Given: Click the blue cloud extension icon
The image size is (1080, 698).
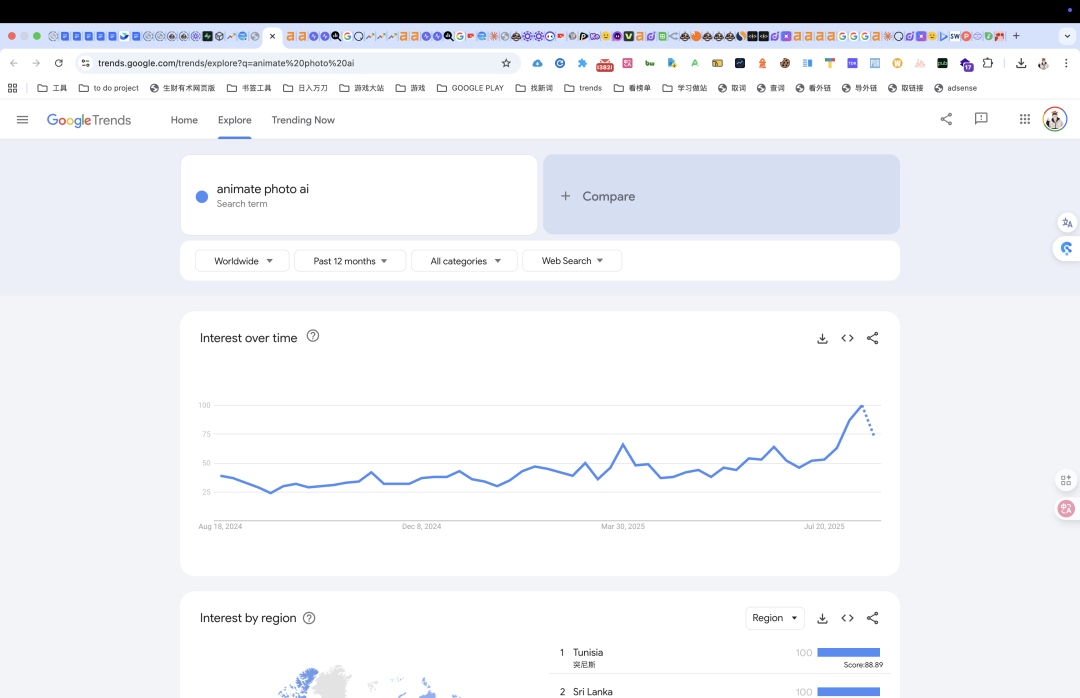Looking at the screenshot, I should click(x=537, y=63).
